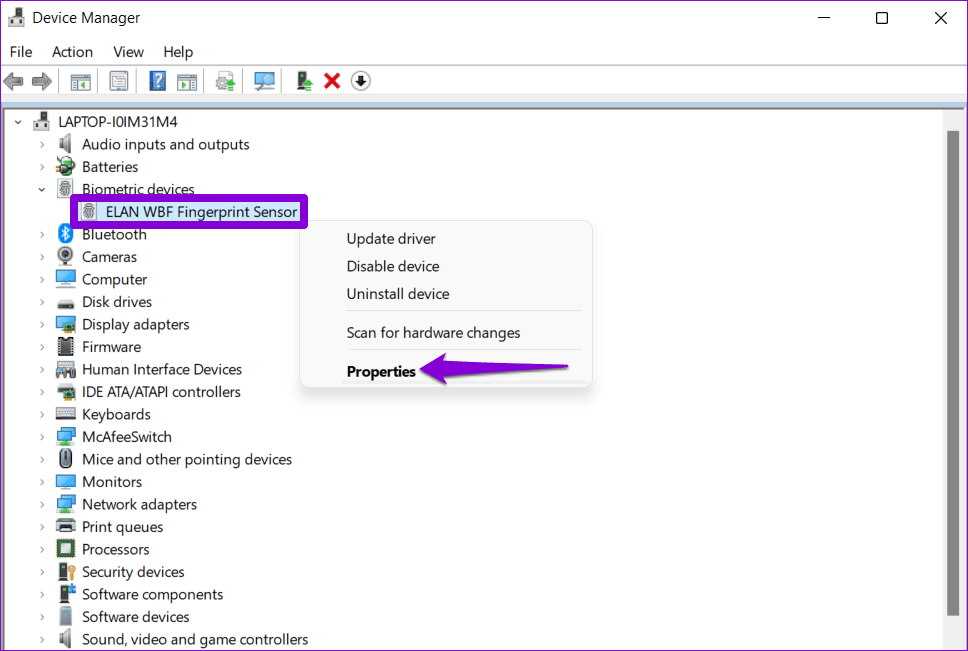Open the Help menu

point(178,52)
